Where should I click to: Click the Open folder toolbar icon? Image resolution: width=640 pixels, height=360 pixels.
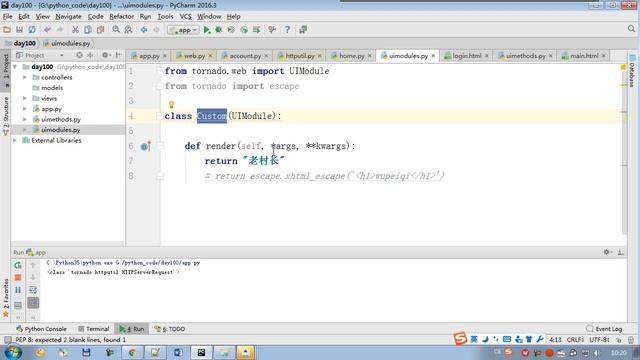7,30
